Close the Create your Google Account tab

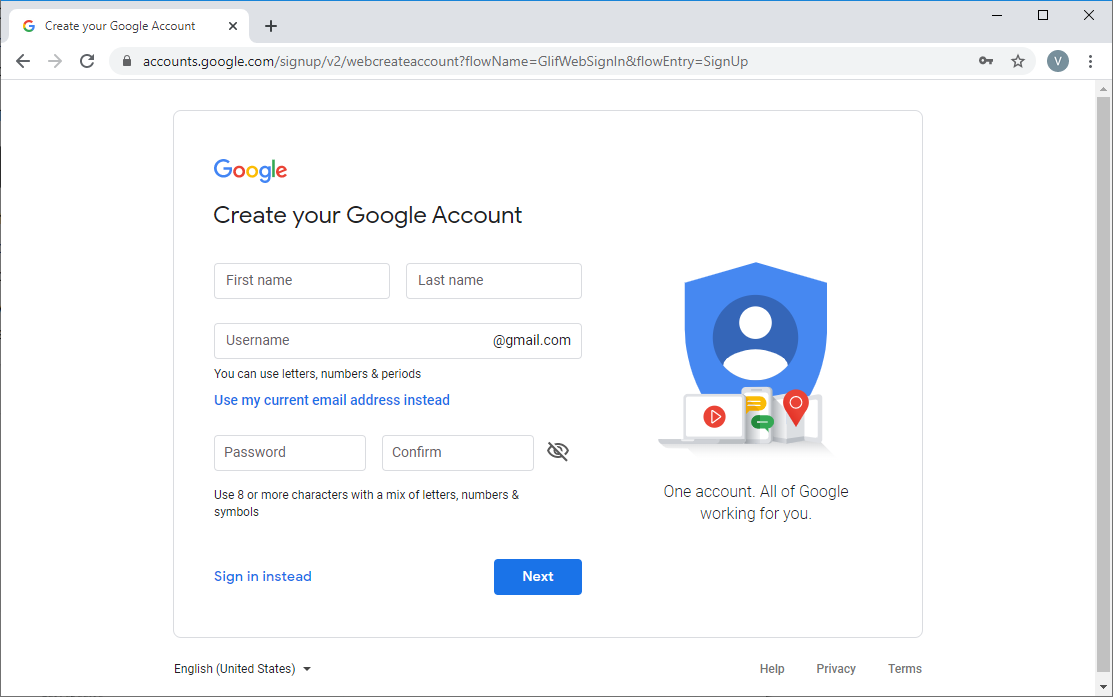(233, 26)
